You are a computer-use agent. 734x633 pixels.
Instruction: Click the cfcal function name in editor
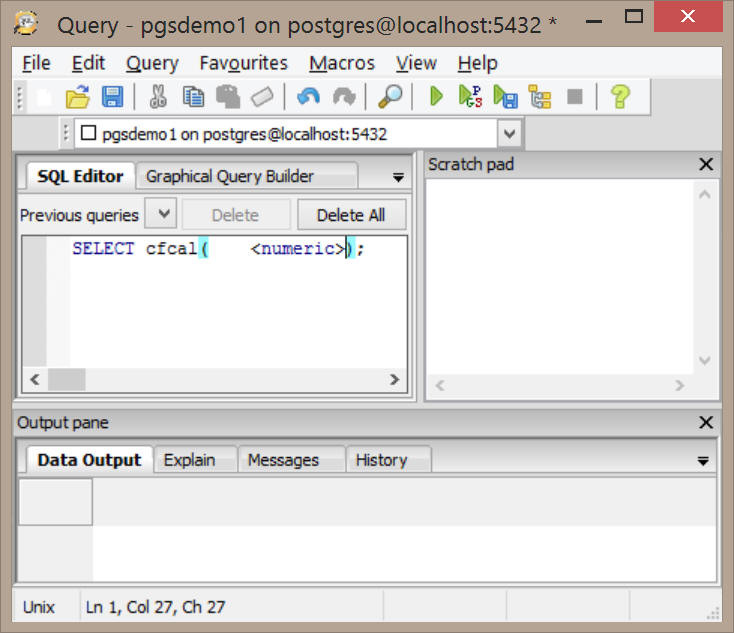click(x=171, y=248)
